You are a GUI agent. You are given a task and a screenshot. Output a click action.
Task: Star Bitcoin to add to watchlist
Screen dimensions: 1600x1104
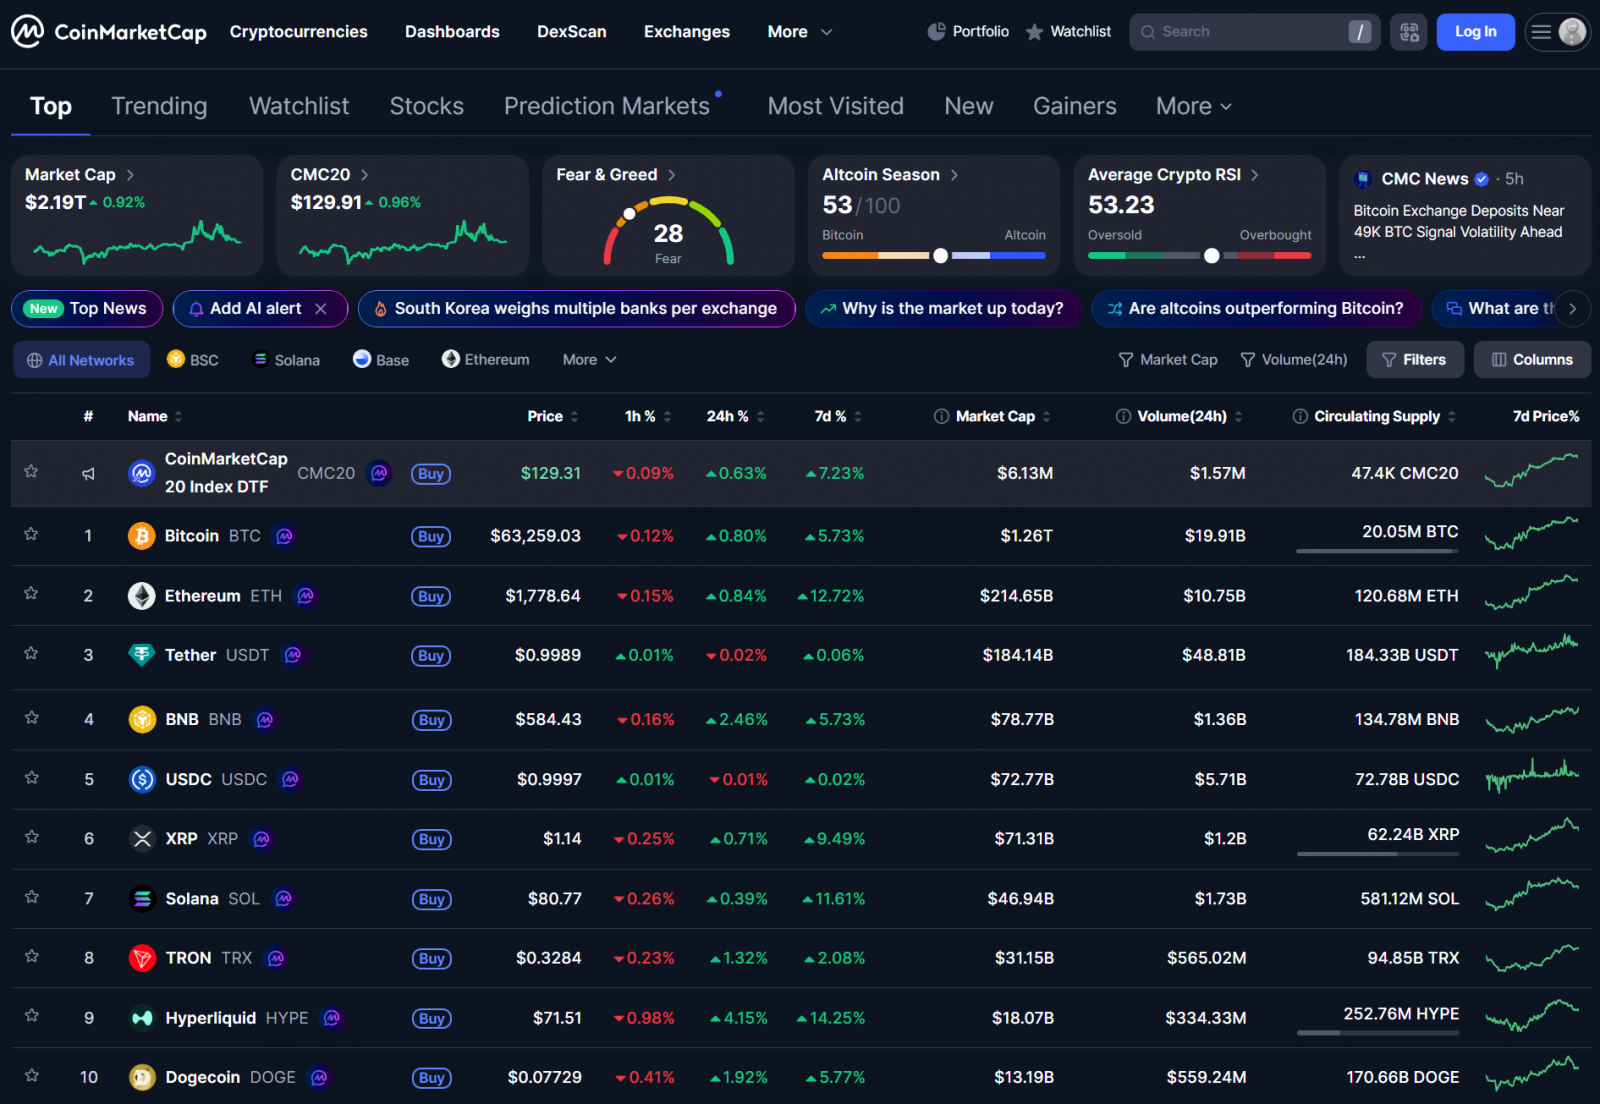(31, 534)
